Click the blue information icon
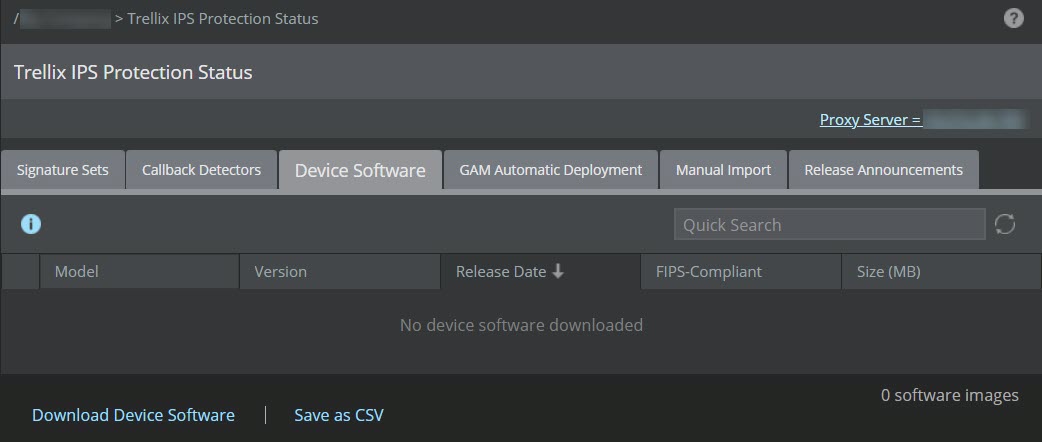The height and width of the screenshot is (442, 1042). tap(31, 225)
